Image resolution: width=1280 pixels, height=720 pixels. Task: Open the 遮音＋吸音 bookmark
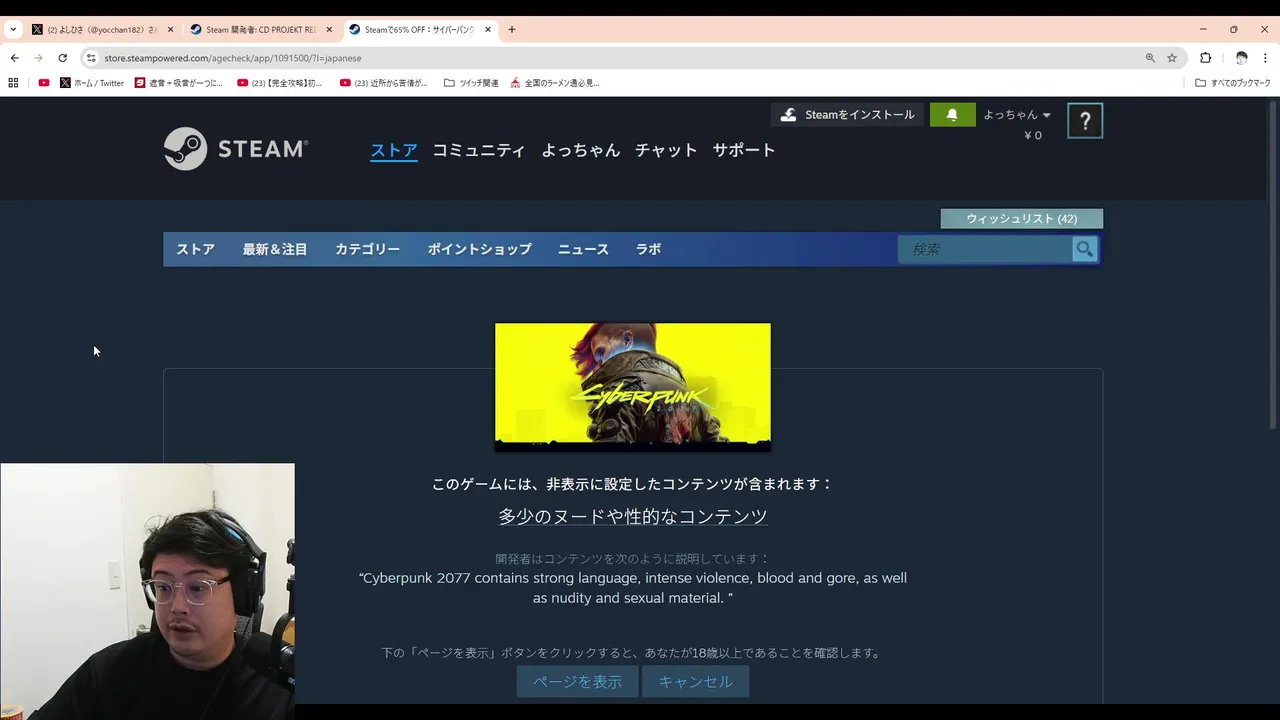click(x=179, y=83)
